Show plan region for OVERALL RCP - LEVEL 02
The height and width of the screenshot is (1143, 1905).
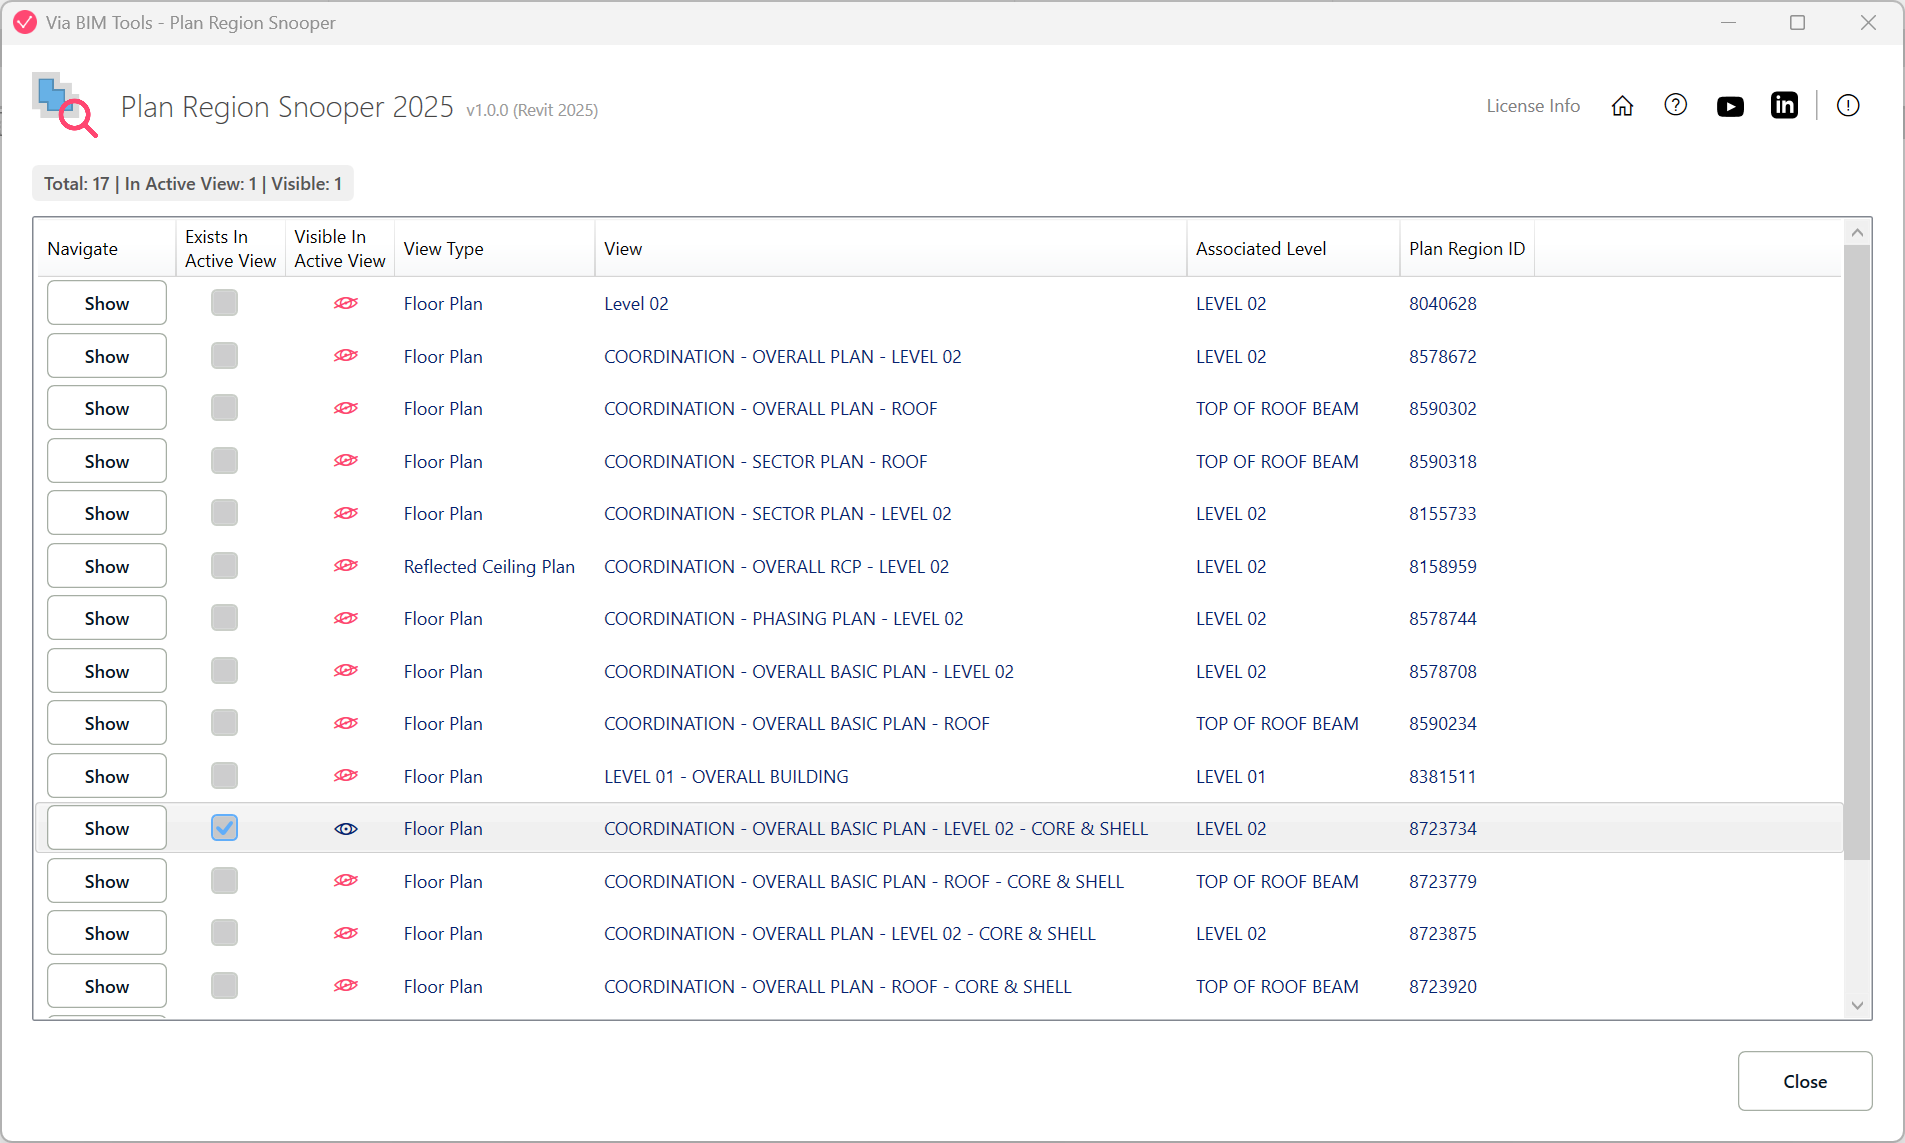coord(107,566)
